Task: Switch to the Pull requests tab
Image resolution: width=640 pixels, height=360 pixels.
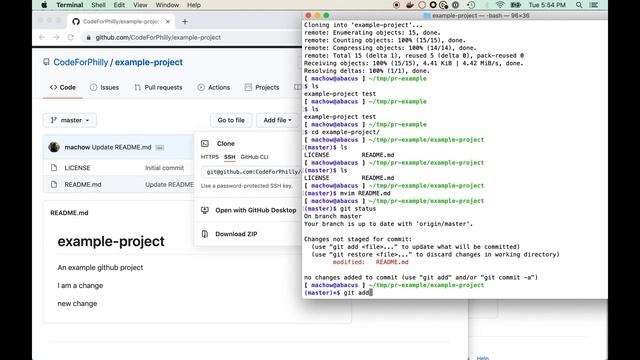Action: (158, 87)
